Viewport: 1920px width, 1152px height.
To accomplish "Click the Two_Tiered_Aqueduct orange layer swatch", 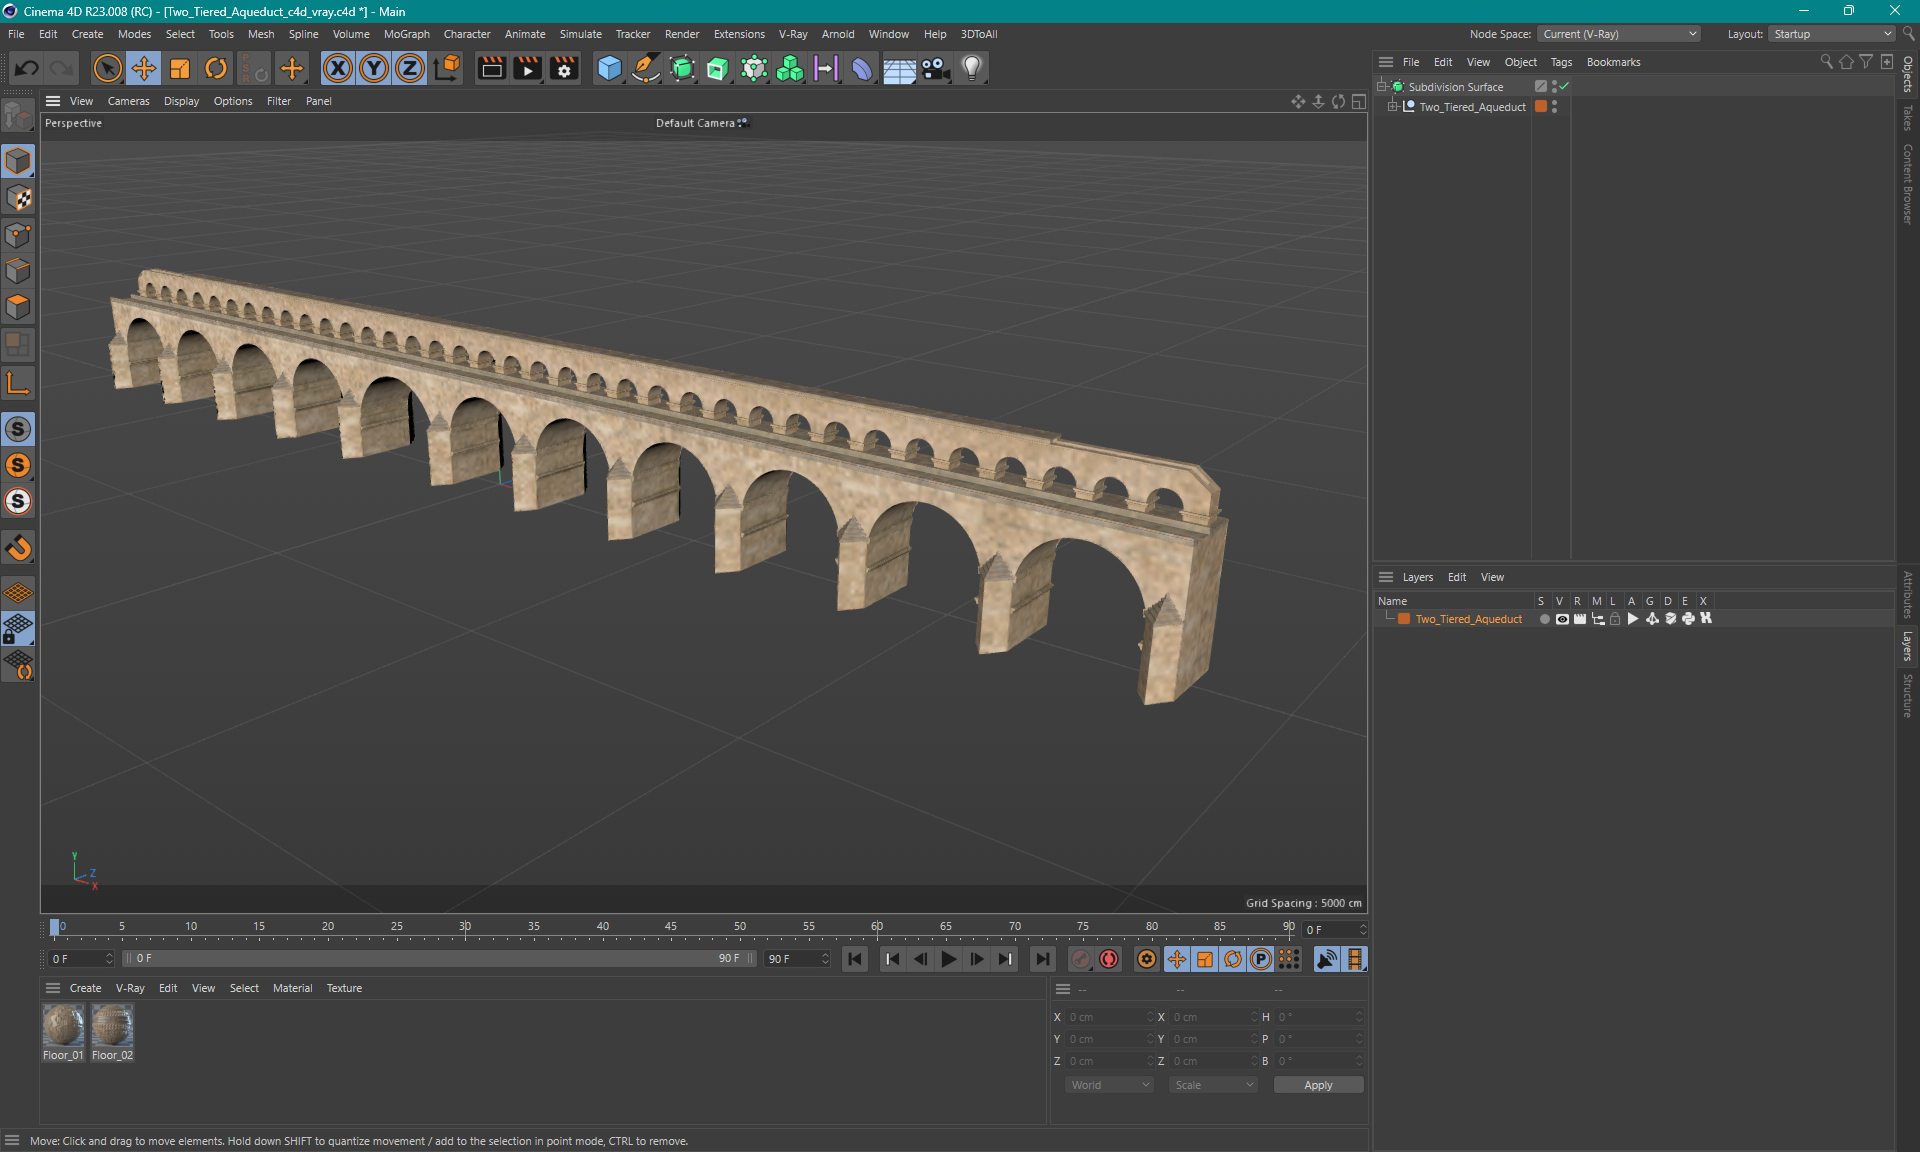I will [x=1404, y=619].
